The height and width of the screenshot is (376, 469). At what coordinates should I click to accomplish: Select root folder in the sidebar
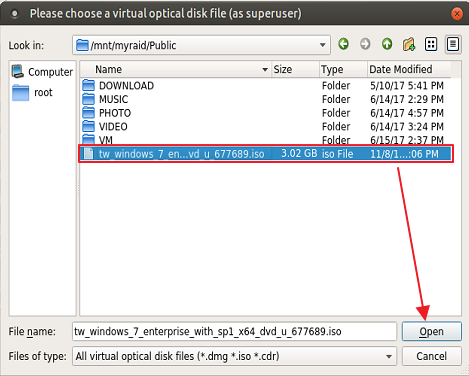point(32,92)
